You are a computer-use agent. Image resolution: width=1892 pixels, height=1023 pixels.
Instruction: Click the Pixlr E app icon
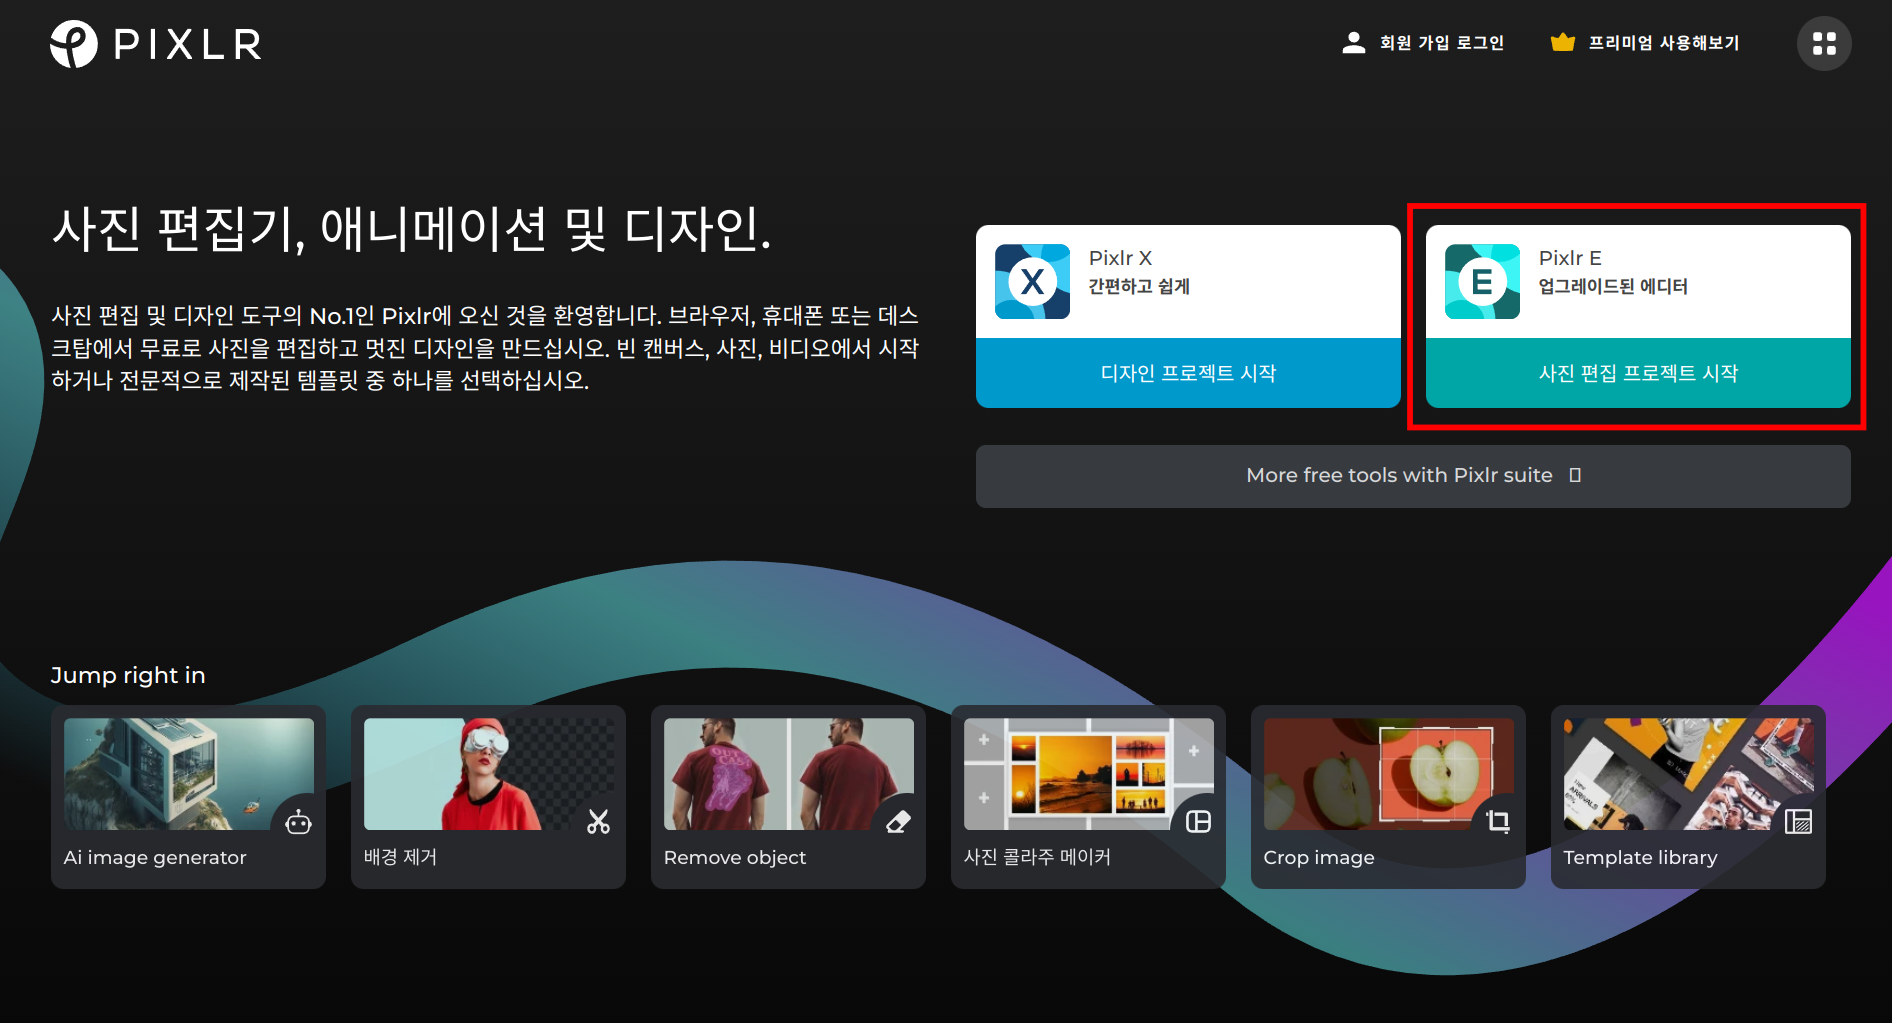tap(1482, 282)
